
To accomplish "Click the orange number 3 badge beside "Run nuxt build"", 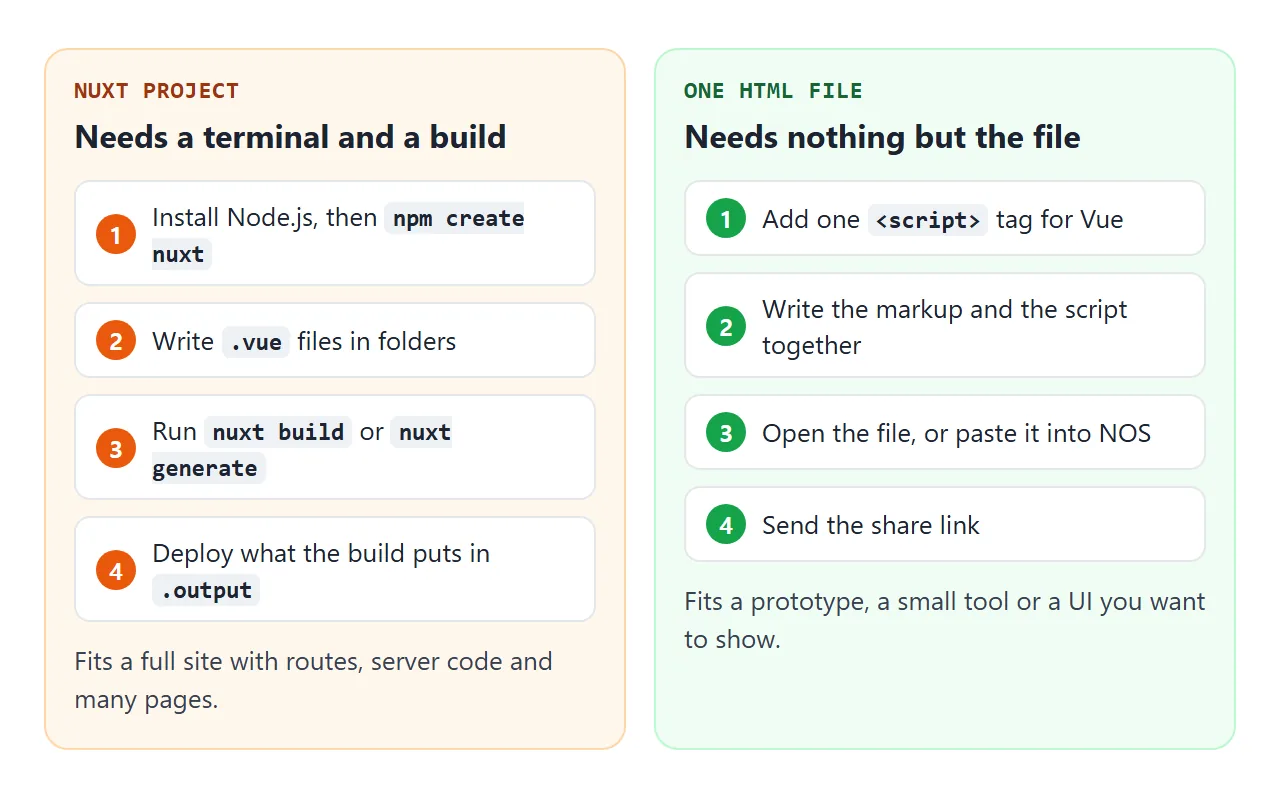I will [116, 448].
